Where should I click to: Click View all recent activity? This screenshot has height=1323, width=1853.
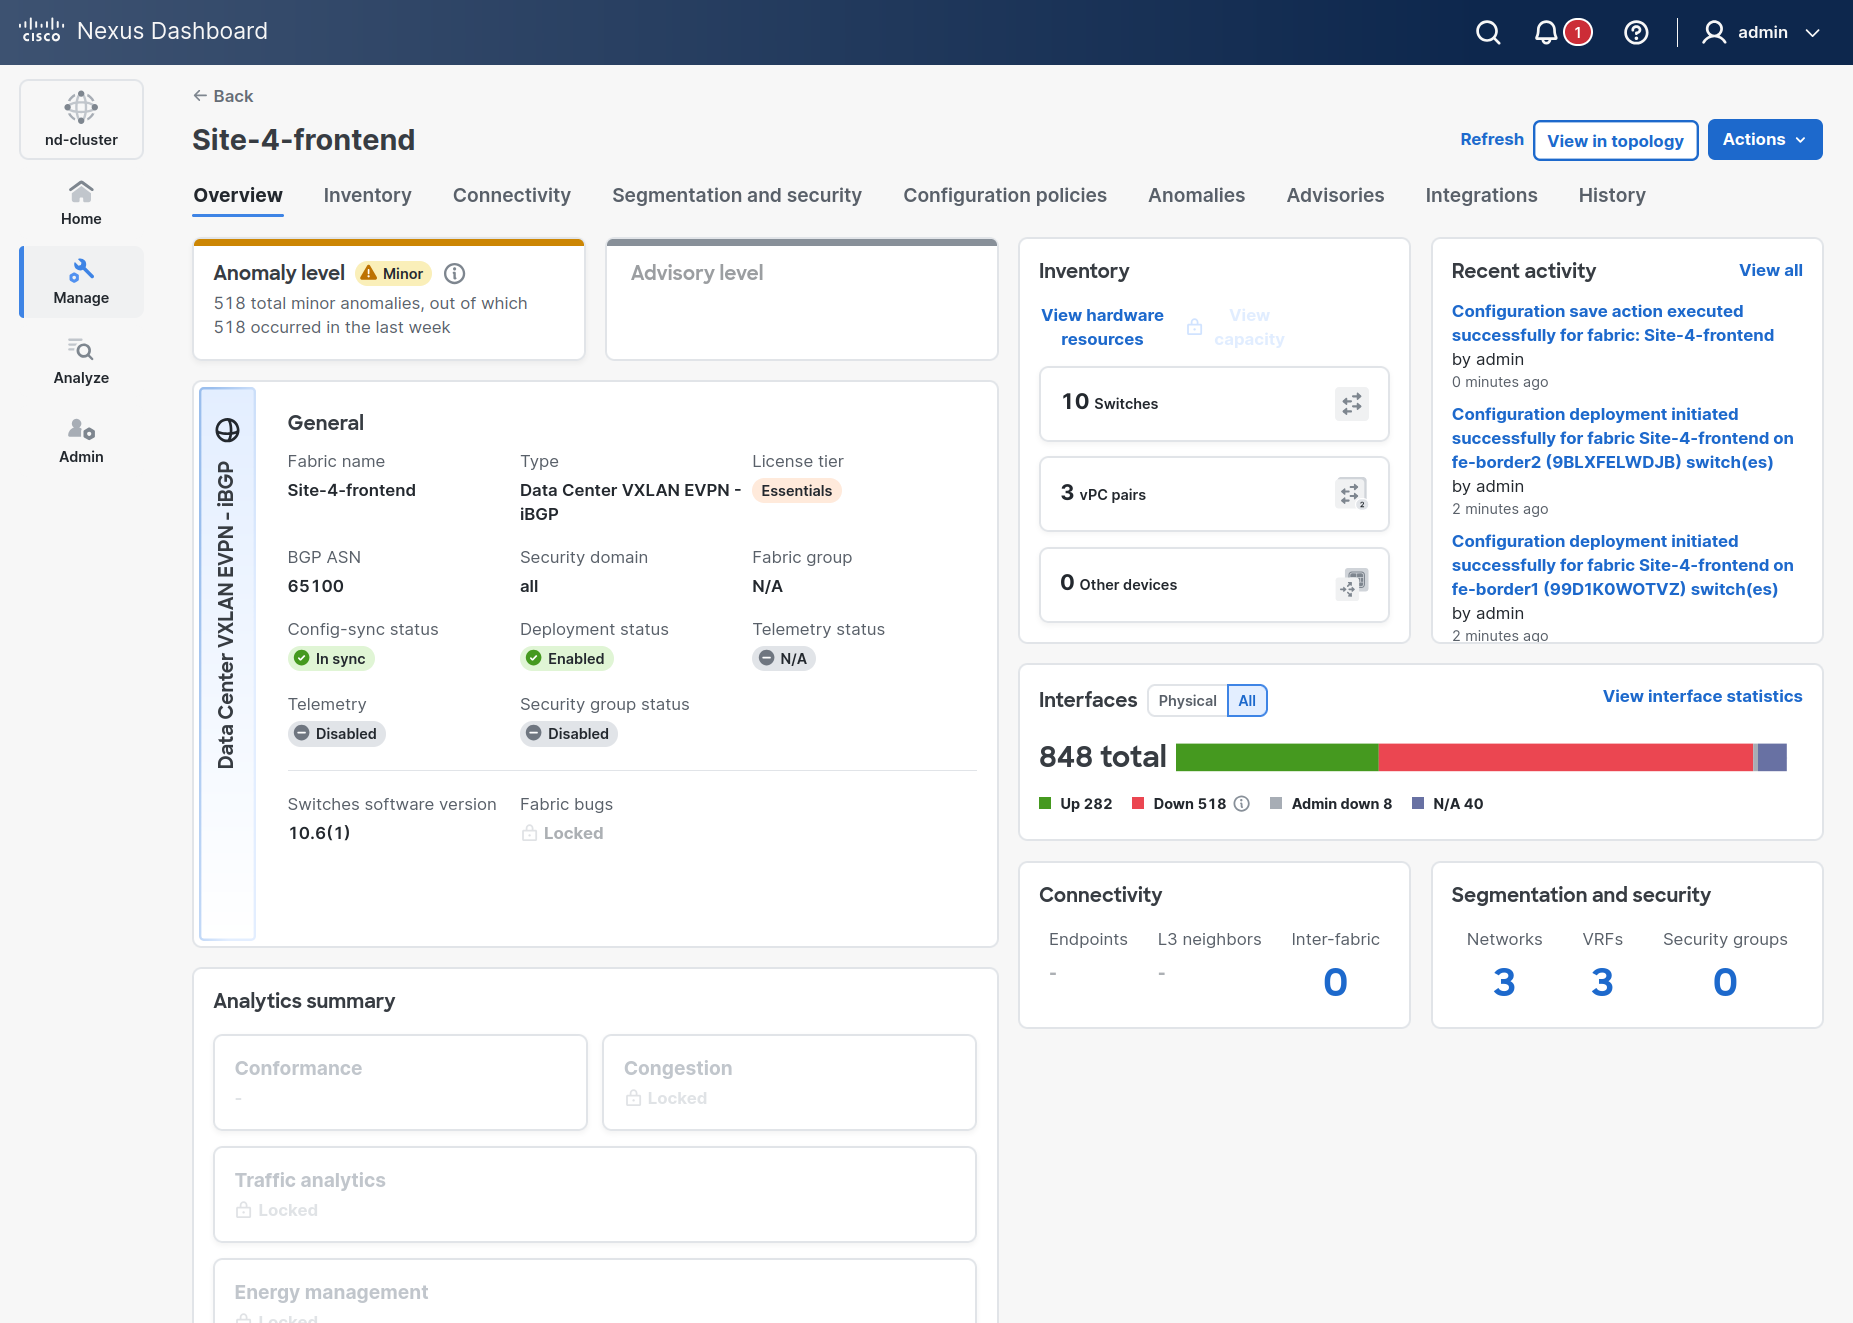pyautogui.click(x=1770, y=270)
